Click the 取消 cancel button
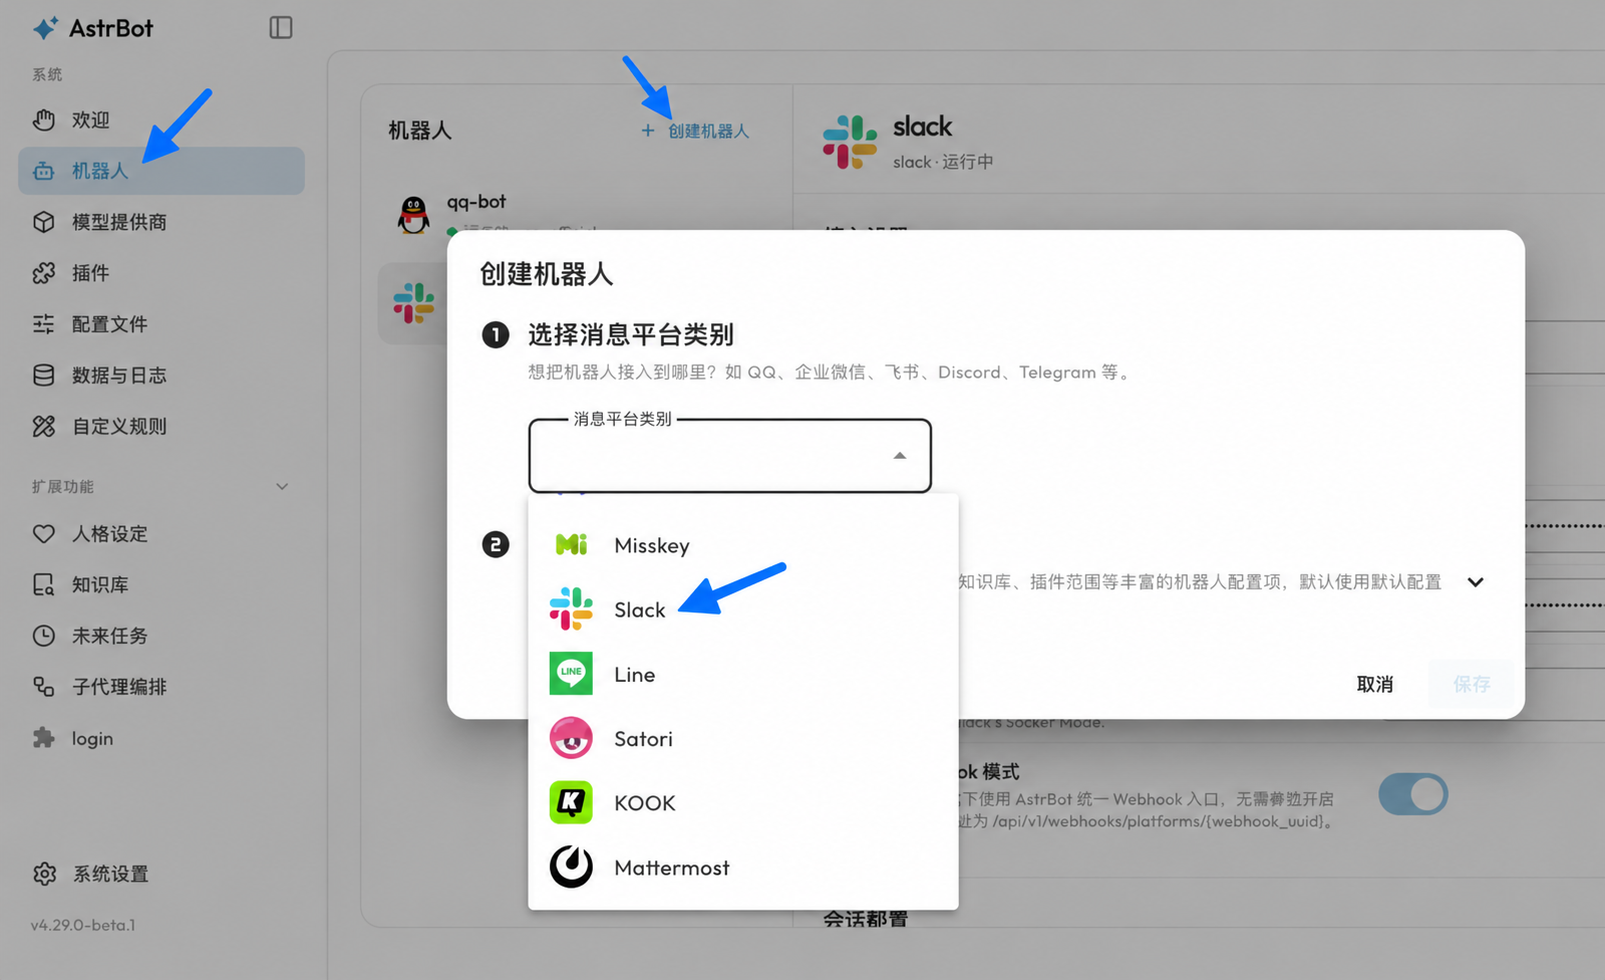This screenshot has height=980, width=1605. pyautogui.click(x=1375, y=684)
